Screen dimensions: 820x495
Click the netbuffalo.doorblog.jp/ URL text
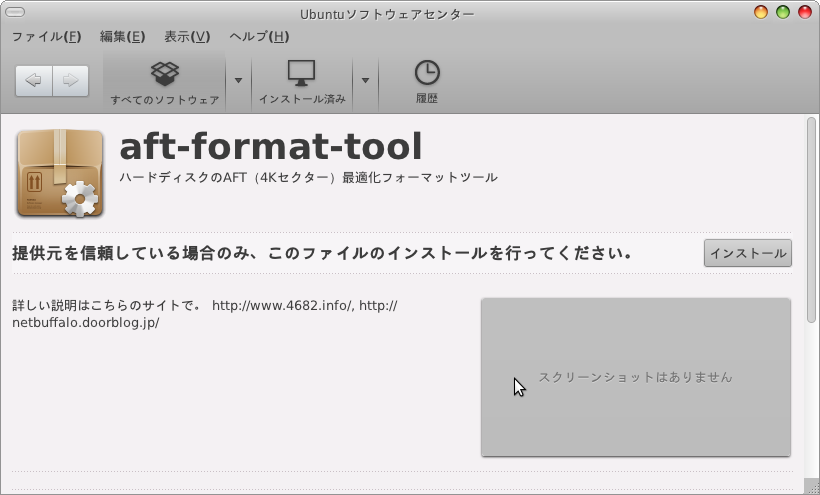(x=85, y=323)
